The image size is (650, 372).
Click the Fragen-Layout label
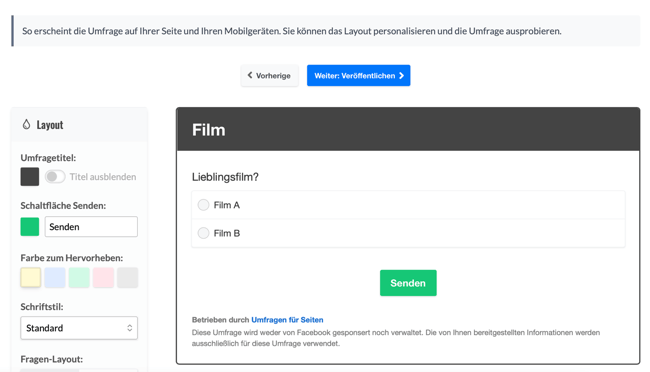point(52,359)
